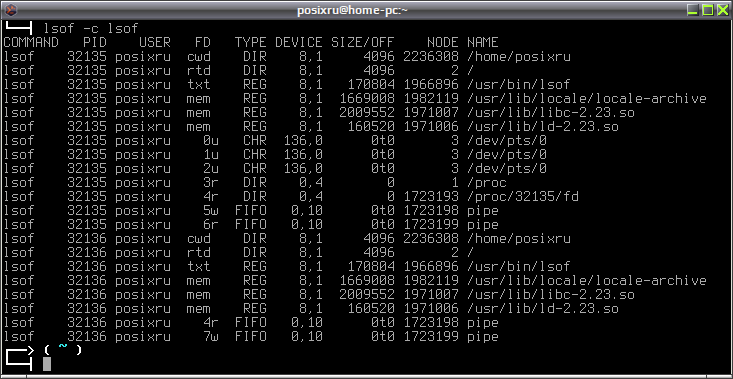Click the FIFO type in the 5w row

(251, 211)
